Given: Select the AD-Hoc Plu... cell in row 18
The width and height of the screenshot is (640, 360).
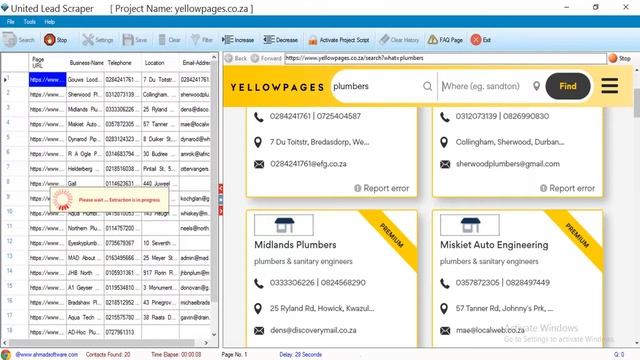Looking at the screenshot, I should 85,332.
